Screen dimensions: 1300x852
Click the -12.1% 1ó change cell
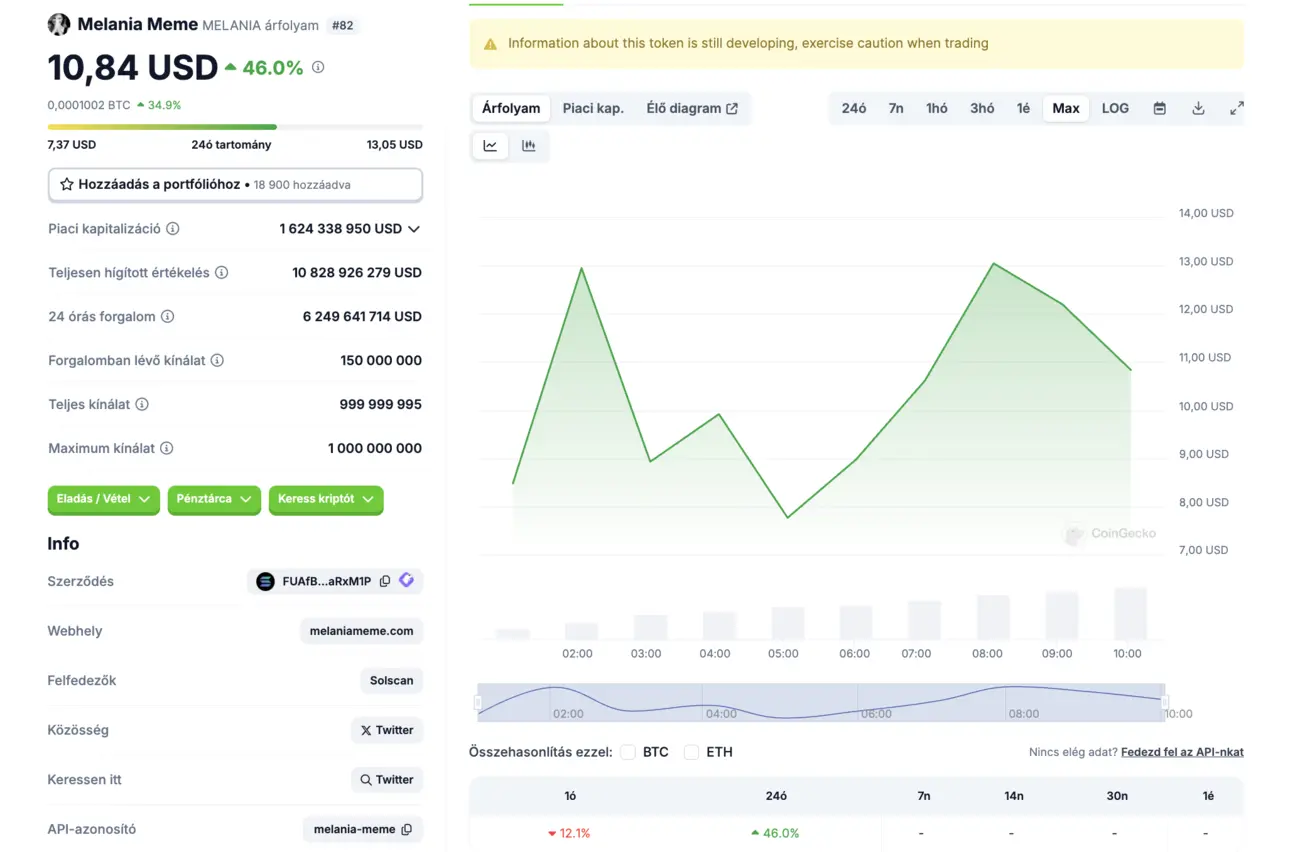tap(569, 833)
